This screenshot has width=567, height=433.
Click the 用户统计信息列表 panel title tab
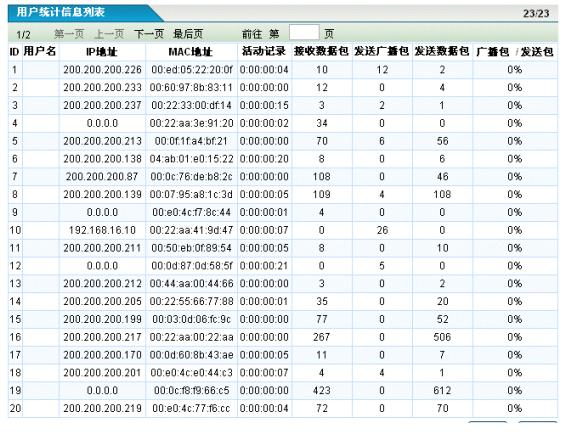pyautogui.click(x=61, y=12)
